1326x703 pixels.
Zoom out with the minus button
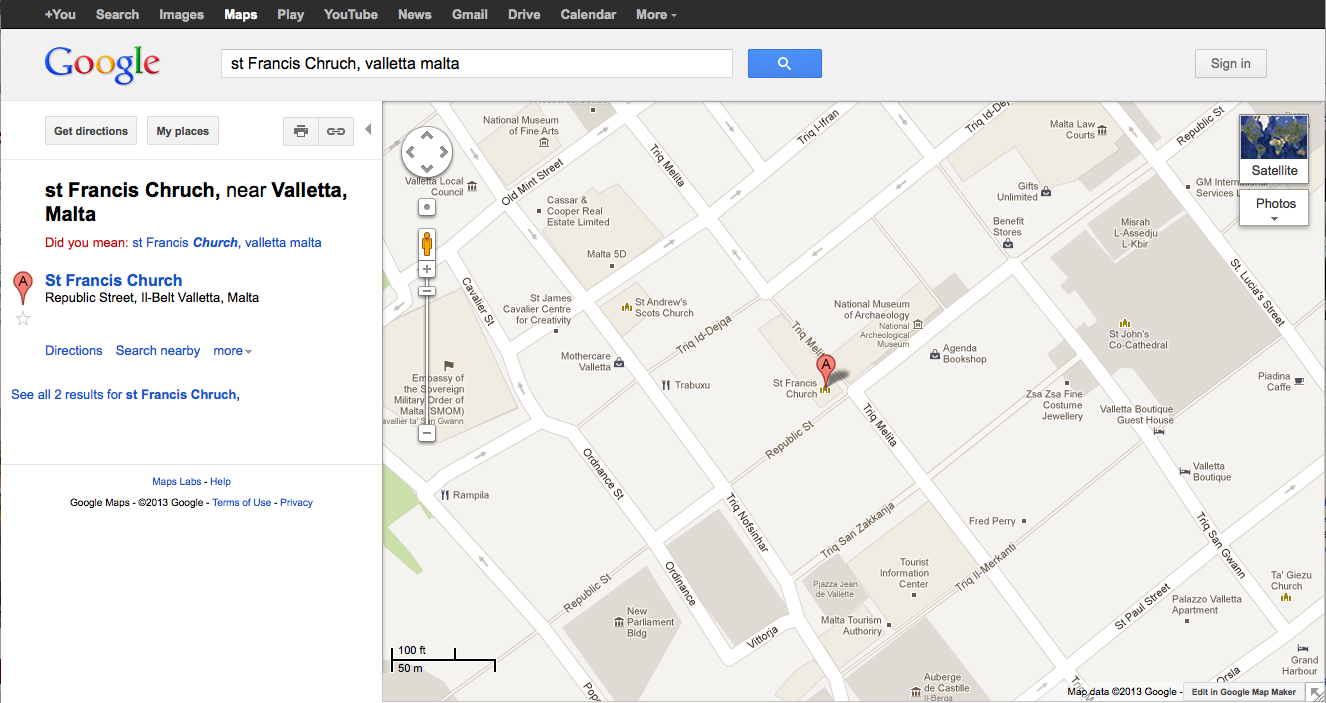pyautogui.click(x=427, y=434)
